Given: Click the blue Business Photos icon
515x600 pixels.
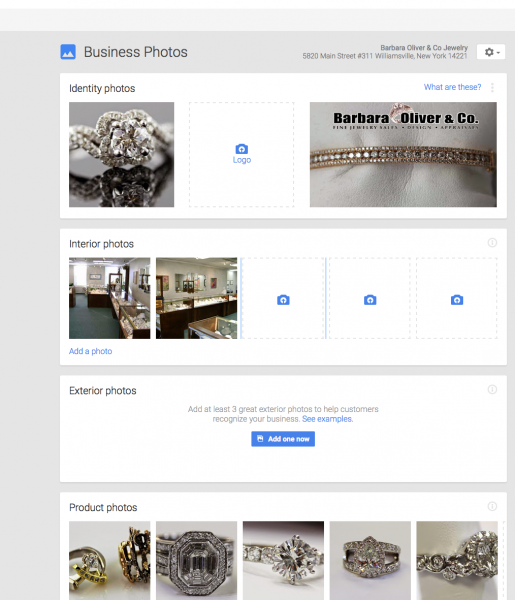Looking at the screenshot, I should pos(68,52).
